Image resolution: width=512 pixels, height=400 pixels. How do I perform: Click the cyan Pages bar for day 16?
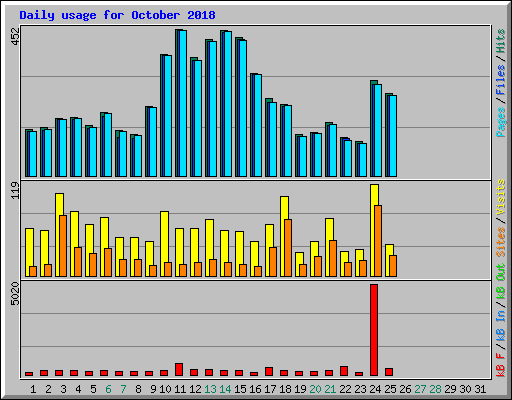(x=258, y=125)
